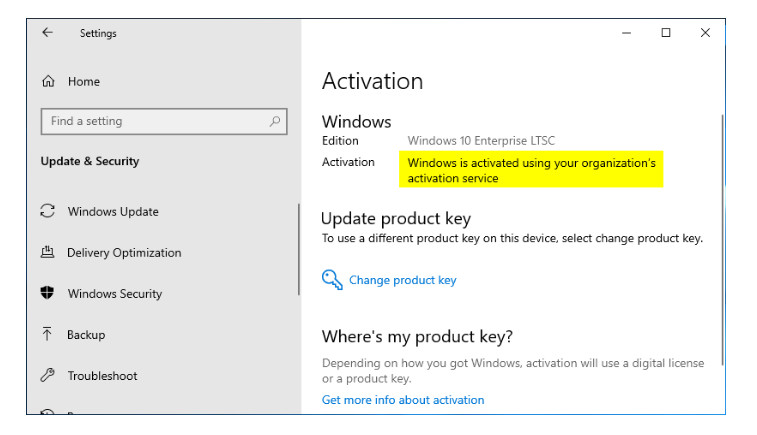757x435 pixels.
Task: Click the main page vertical scrollbar
Action: pos(722,240)
